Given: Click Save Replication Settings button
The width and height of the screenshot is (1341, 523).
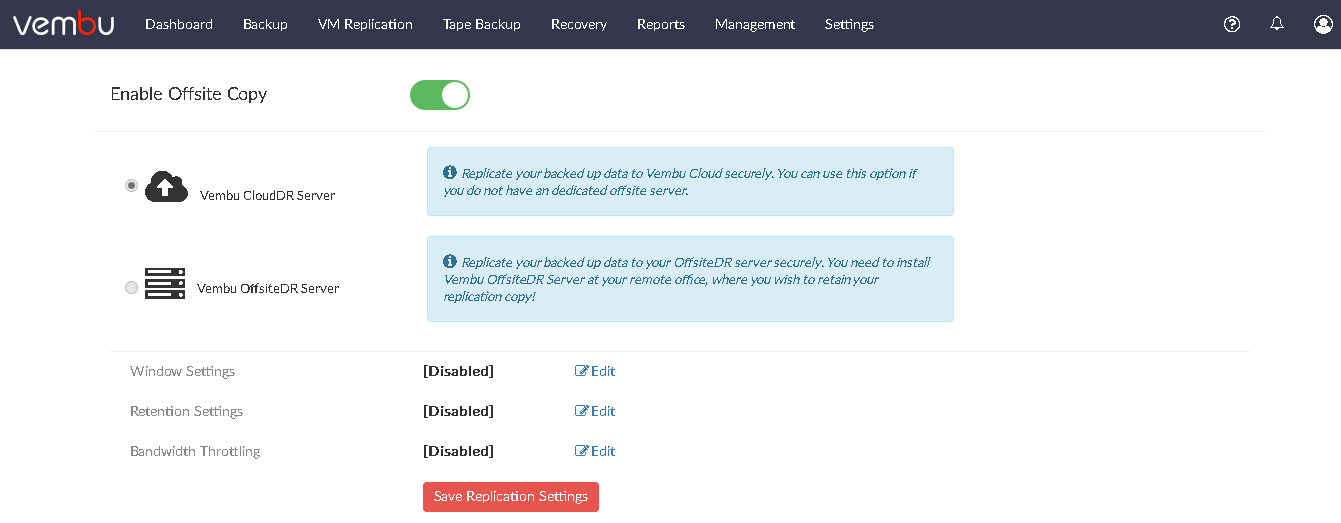Looking at the screenshot, I should 511,497.
